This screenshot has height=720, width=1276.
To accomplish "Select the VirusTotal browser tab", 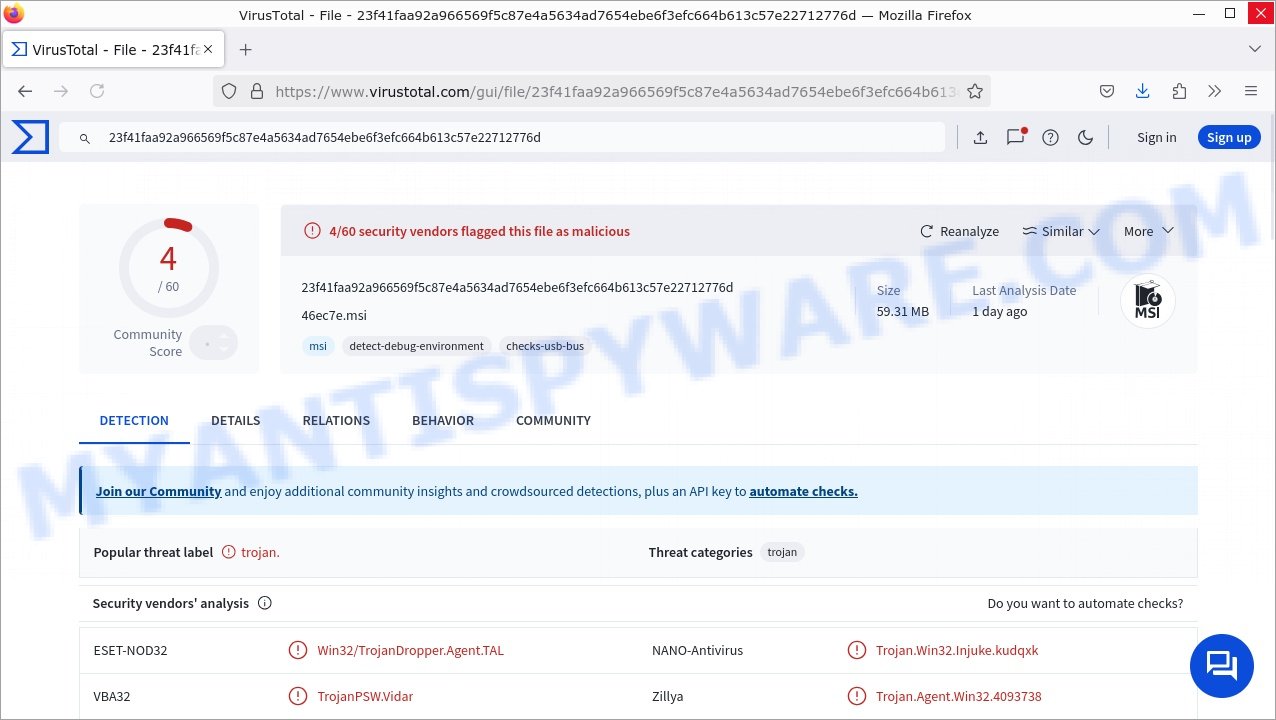I will coord(114,49).
